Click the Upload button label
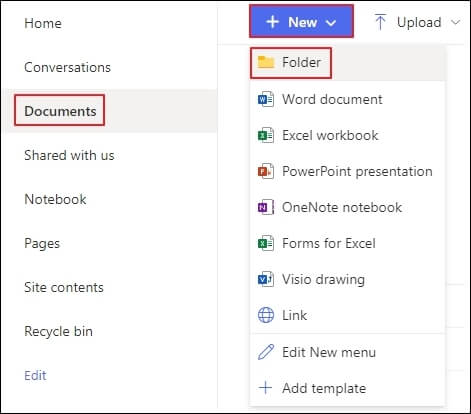This screenshot has height=414, width=471. pos(419,23)
